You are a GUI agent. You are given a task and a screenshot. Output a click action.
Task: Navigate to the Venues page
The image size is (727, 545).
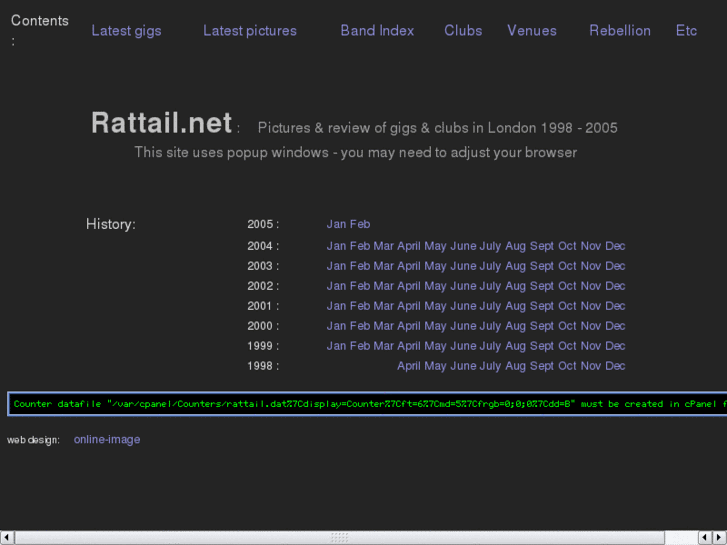click(532, 31)
